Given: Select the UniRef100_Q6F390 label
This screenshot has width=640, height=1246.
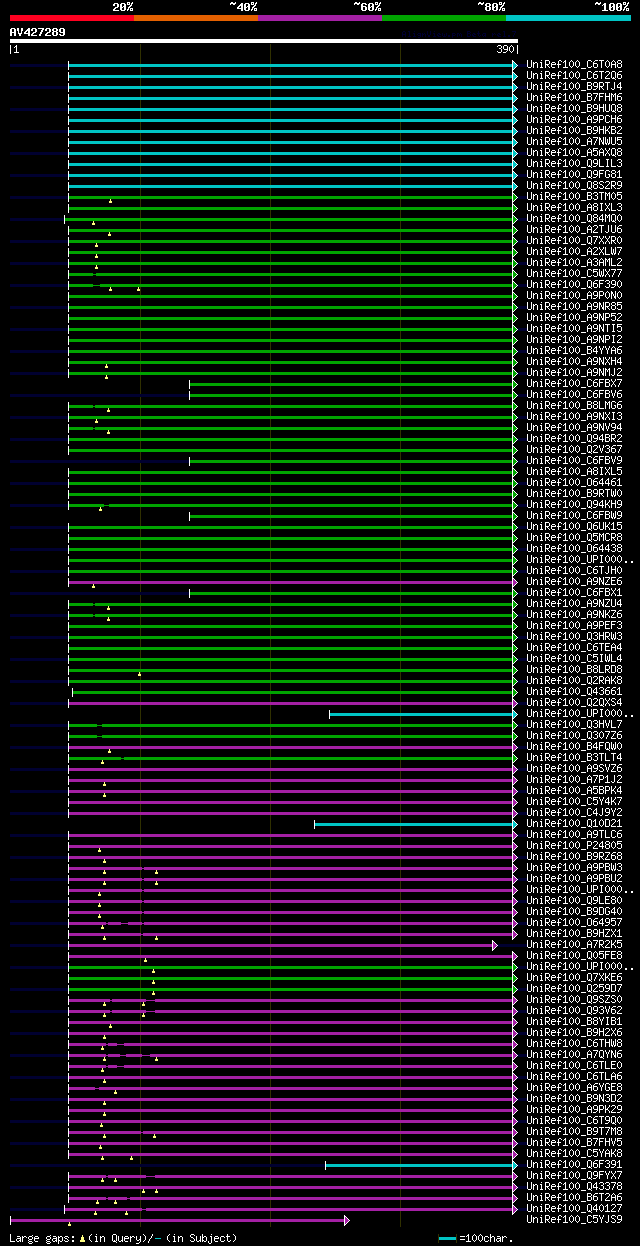Looking at the screenshot, I should (x=574, y=284).
